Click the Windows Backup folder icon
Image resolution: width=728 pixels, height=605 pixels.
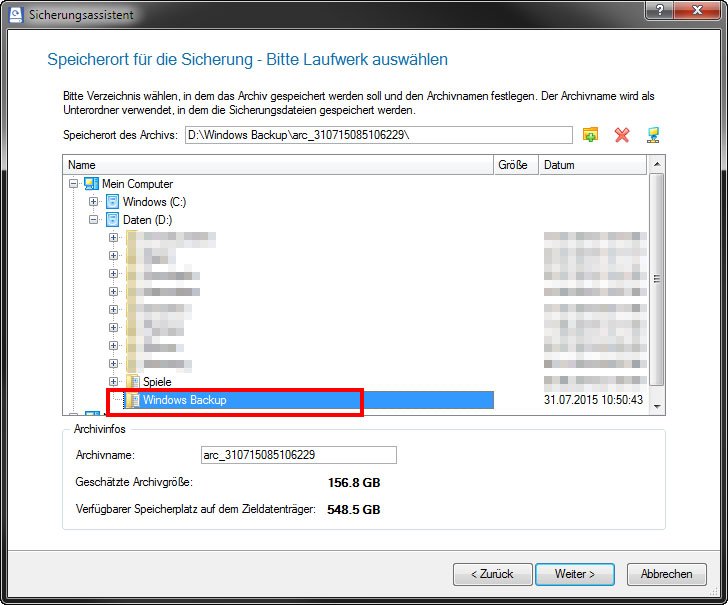coord(133,400)
